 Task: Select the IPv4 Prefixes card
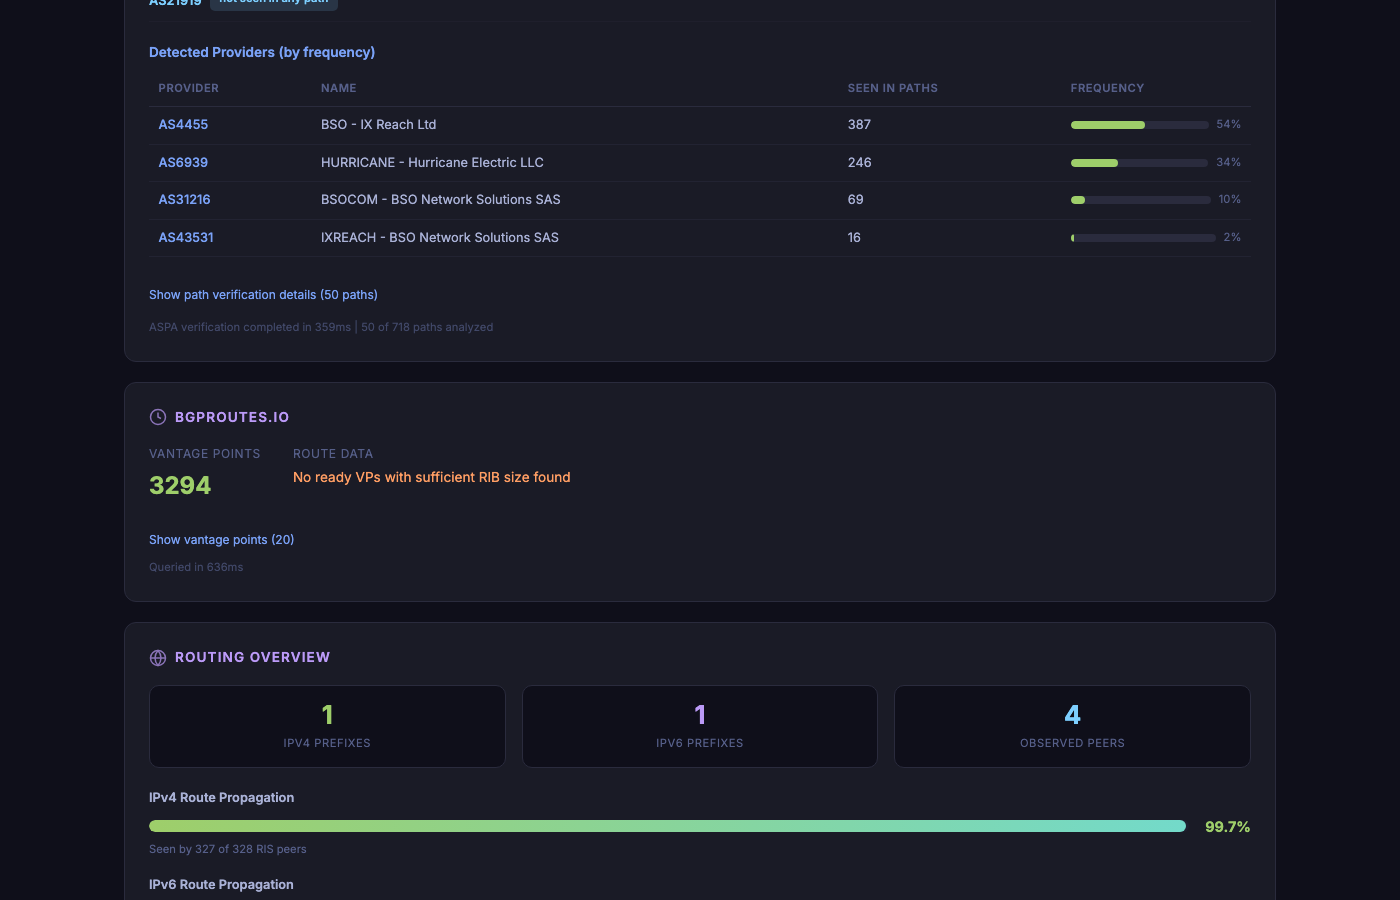point(327,726)
